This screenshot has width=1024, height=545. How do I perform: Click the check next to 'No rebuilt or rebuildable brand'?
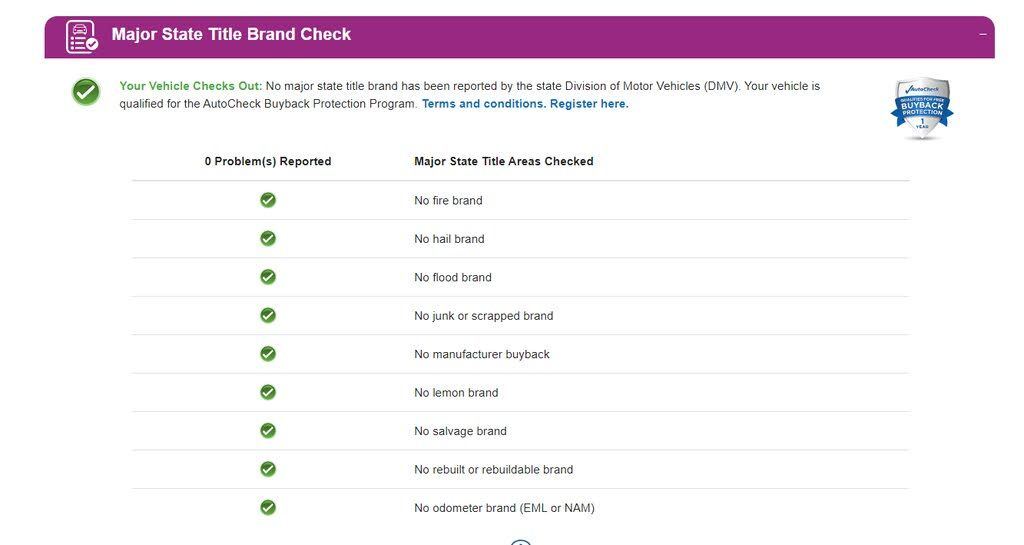pyautogui.click(x=268, y=469)
